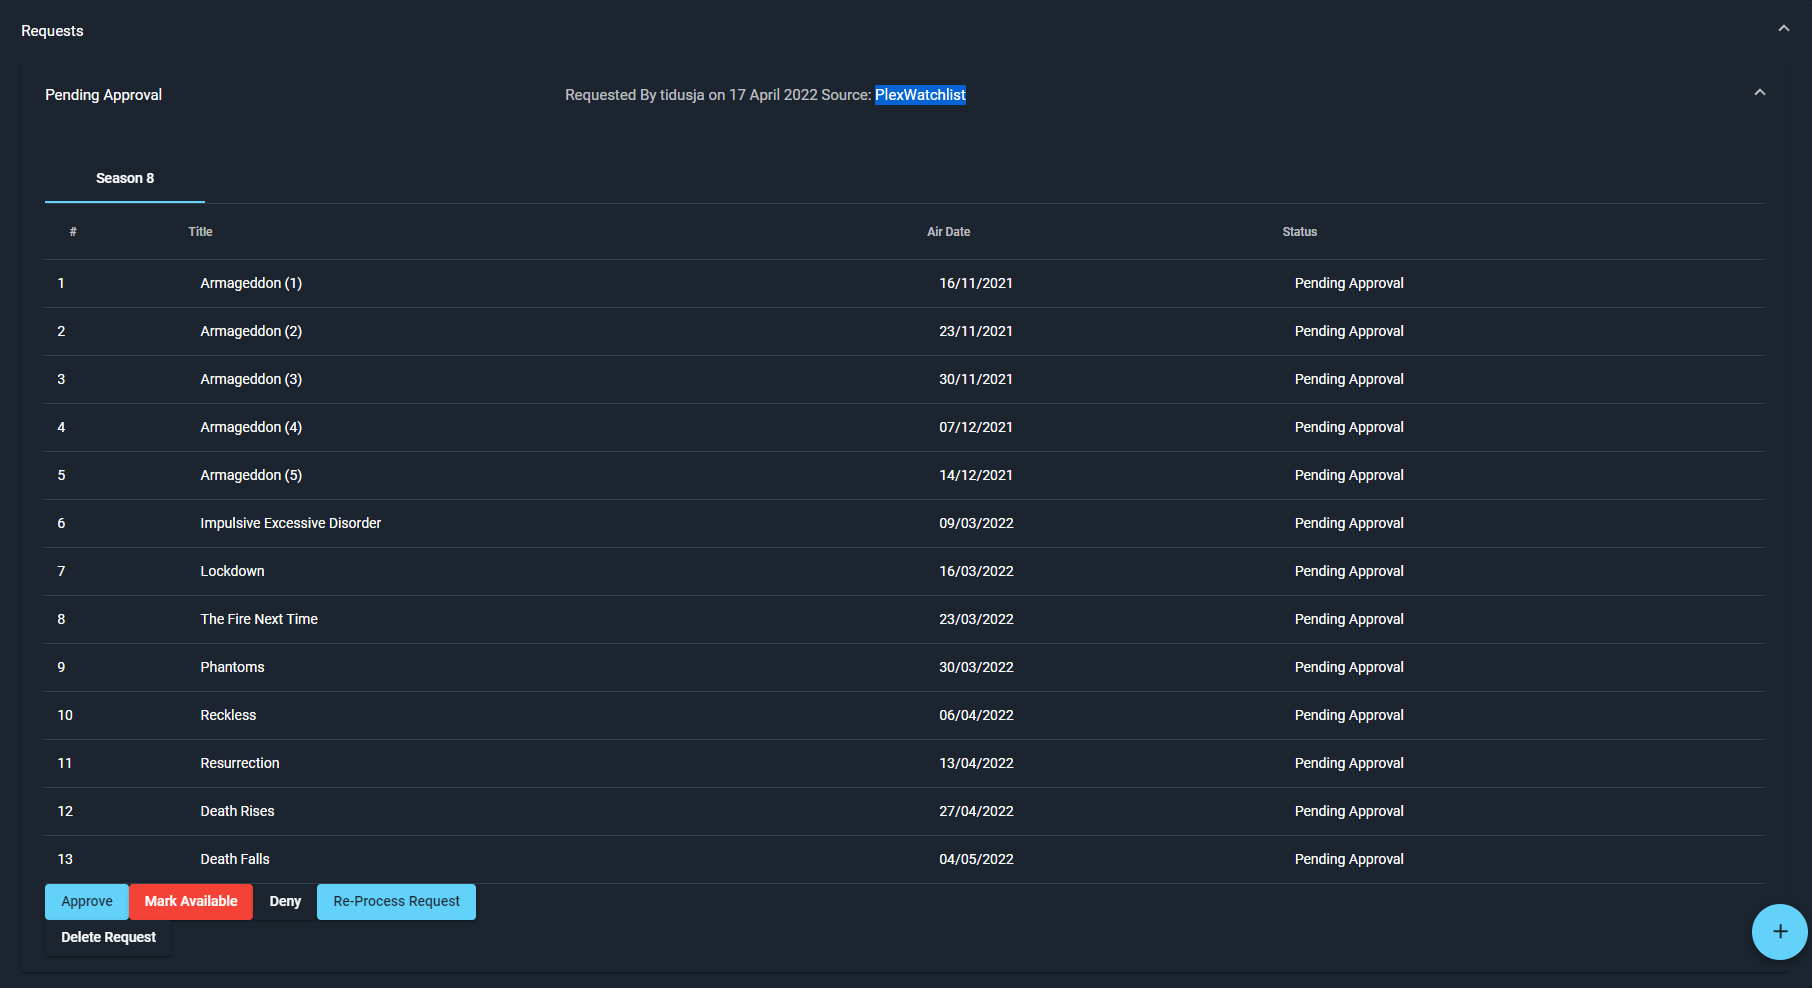Collapse the Requests panel chevron
Viewport: 1812px width, 988px height.
click(1783, 29)
